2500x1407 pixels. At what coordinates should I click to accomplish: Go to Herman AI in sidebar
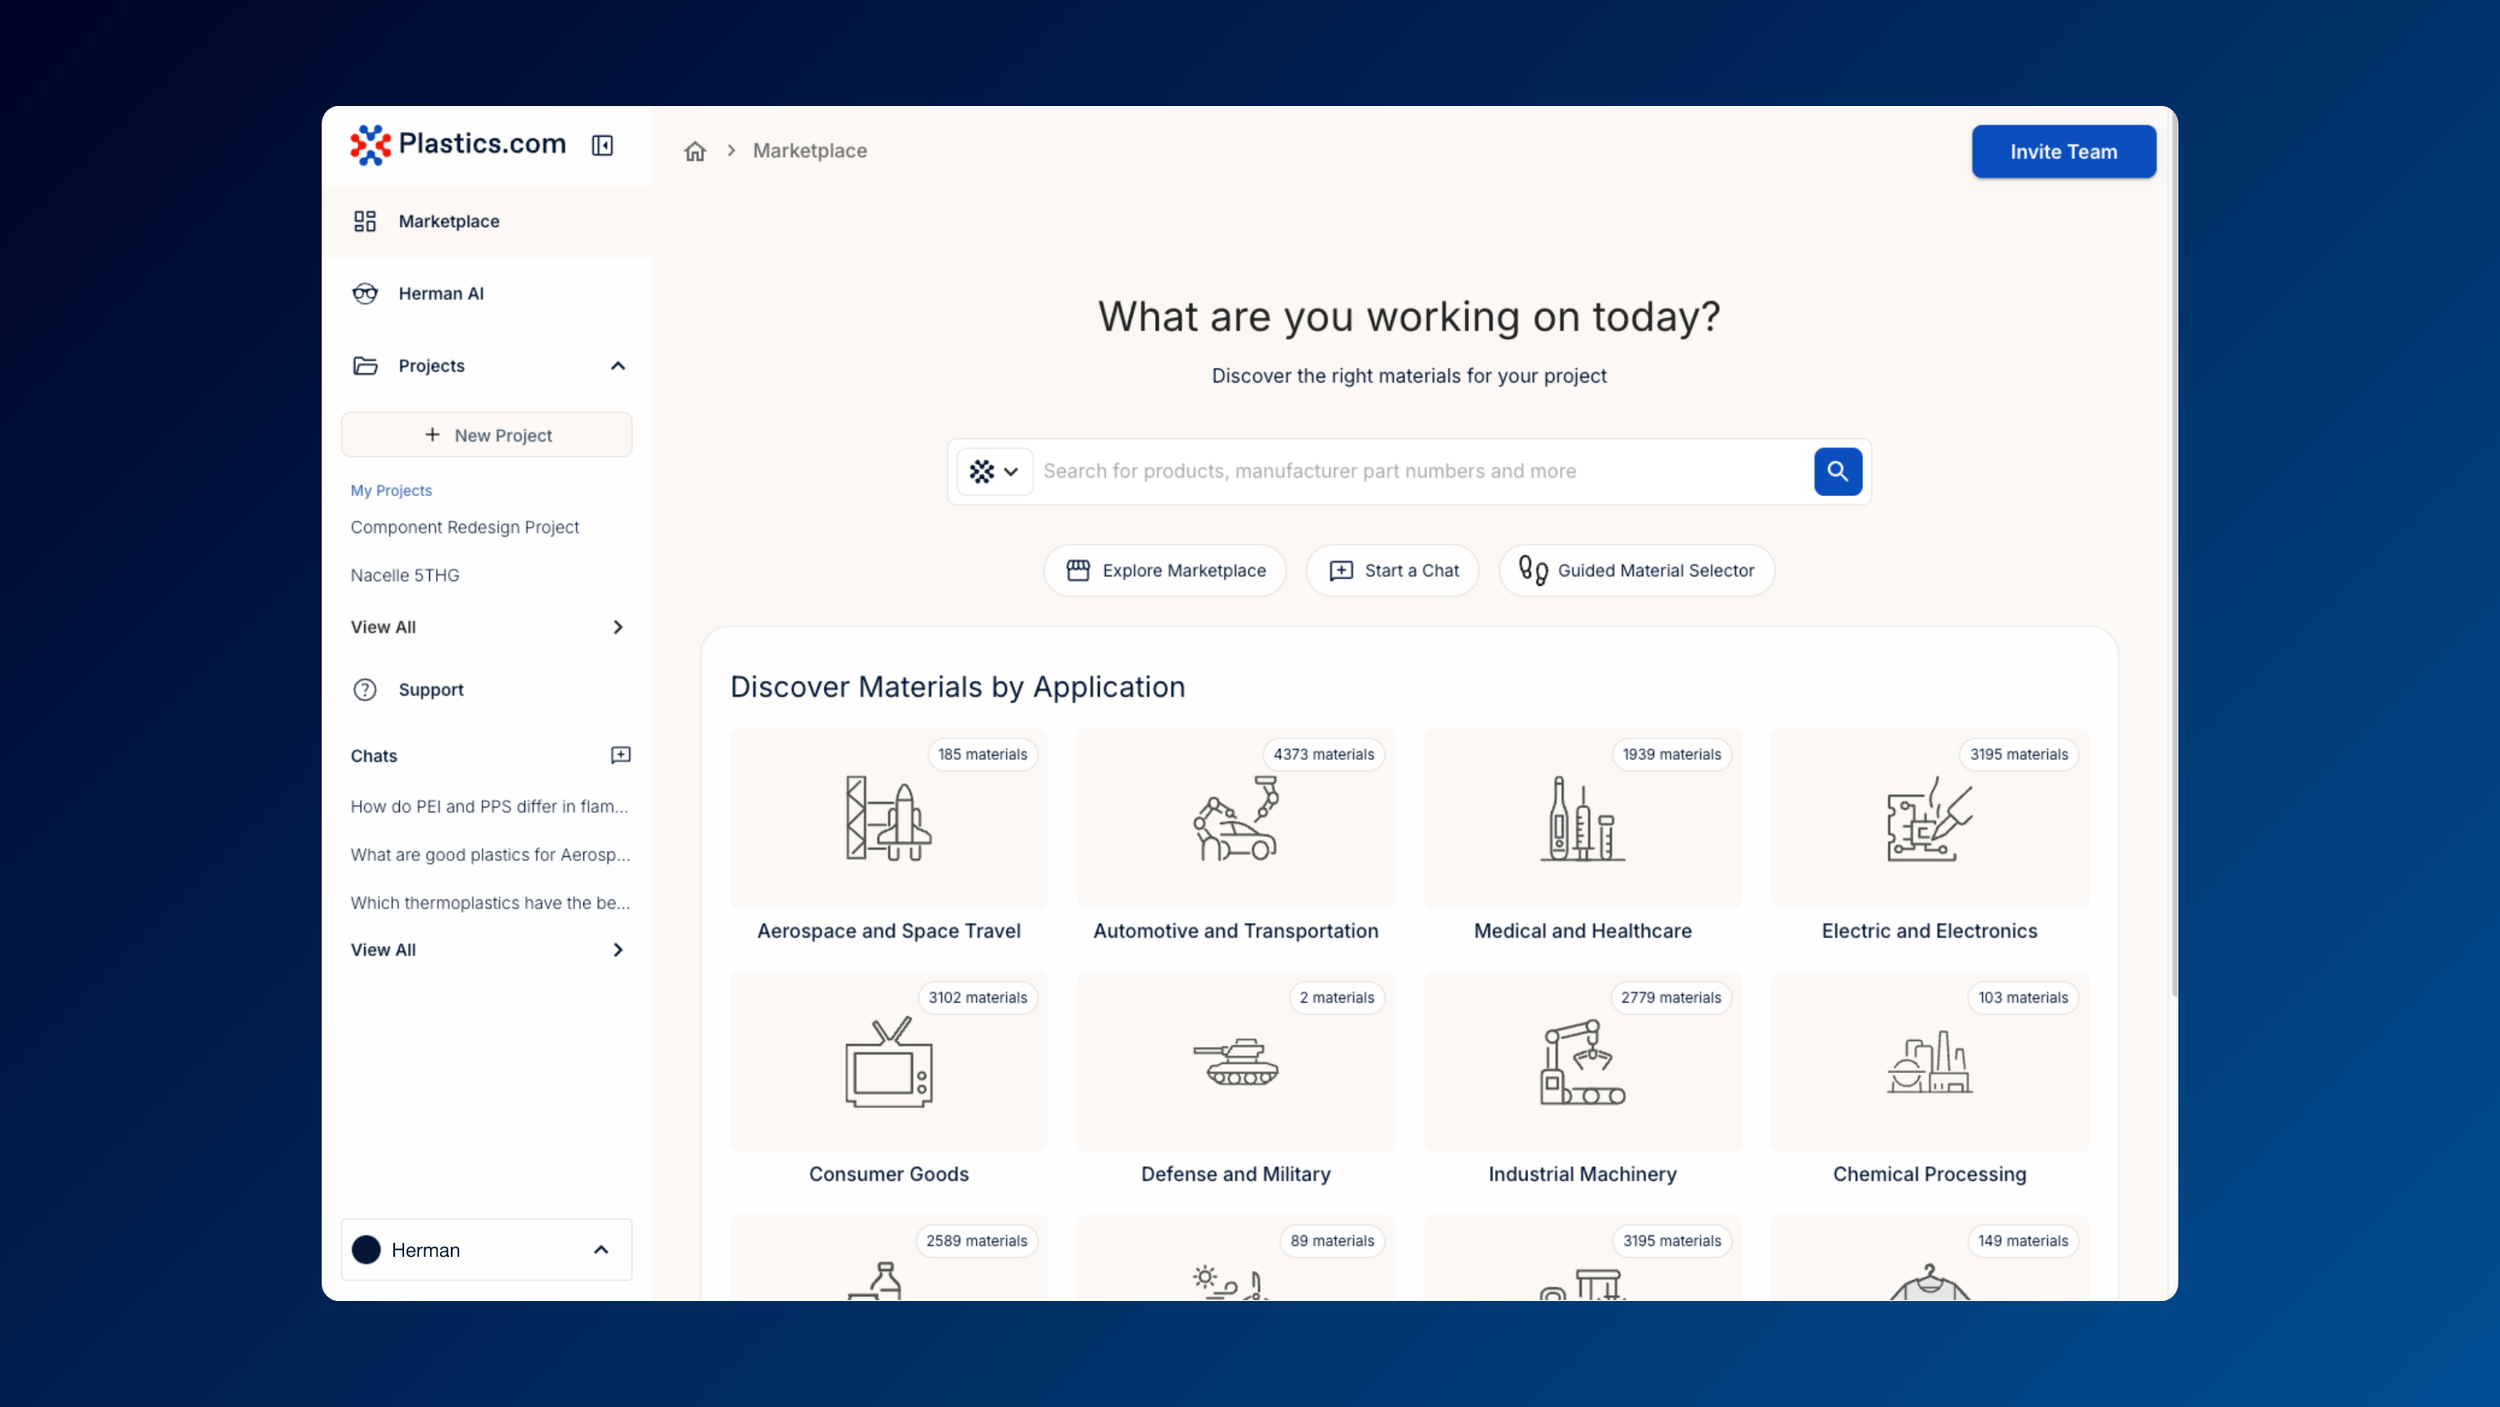441,294
